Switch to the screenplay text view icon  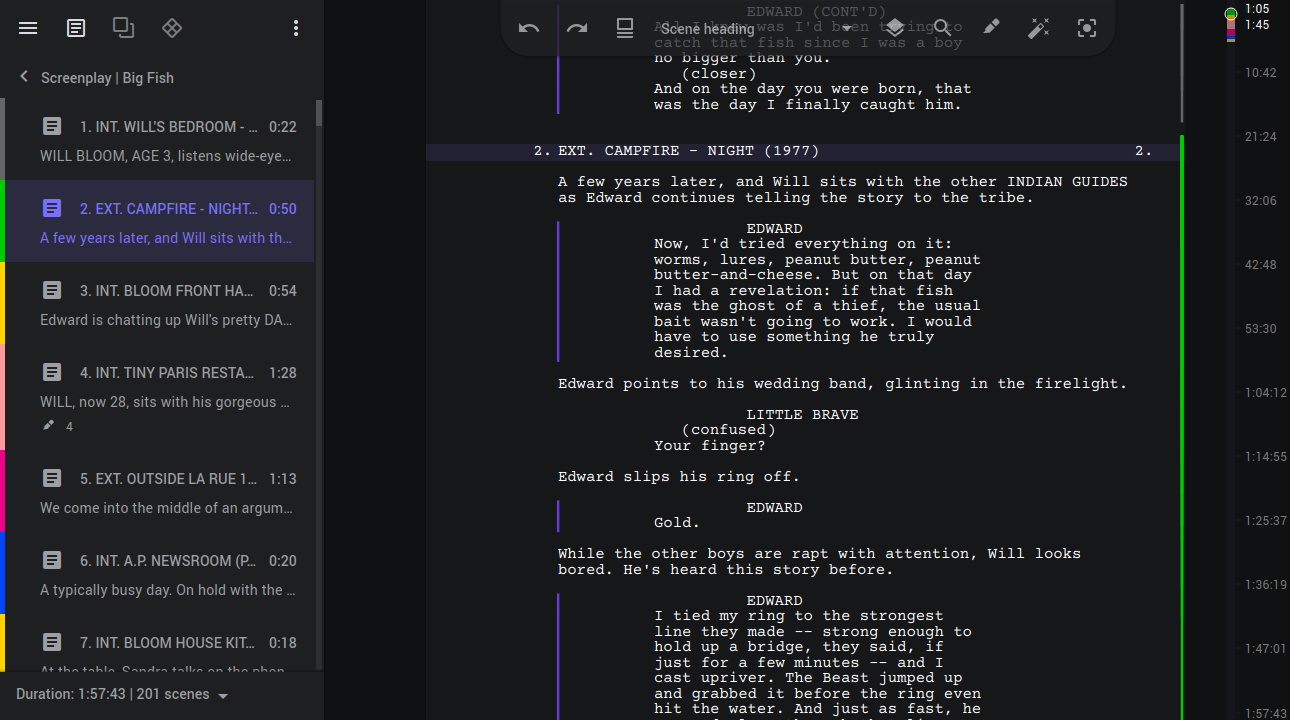coord(76,28)
